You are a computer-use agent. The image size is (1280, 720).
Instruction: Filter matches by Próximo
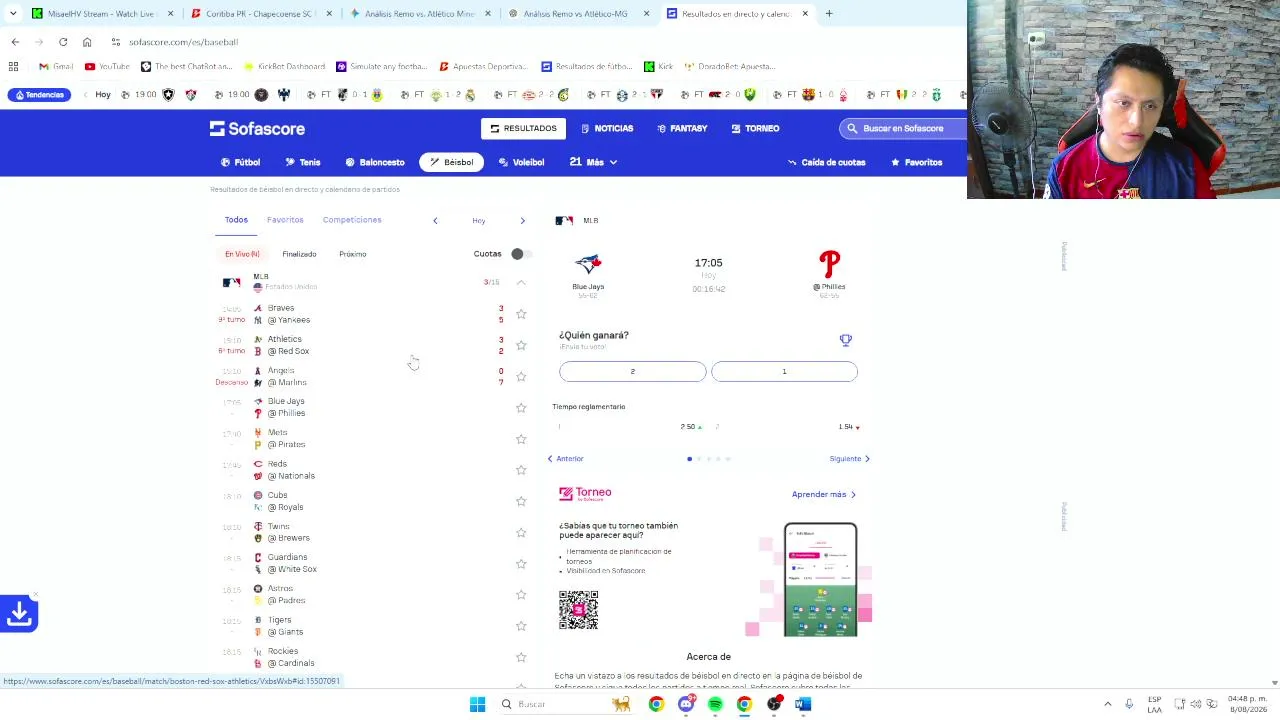pyautogui.click(x=353, y=254)
